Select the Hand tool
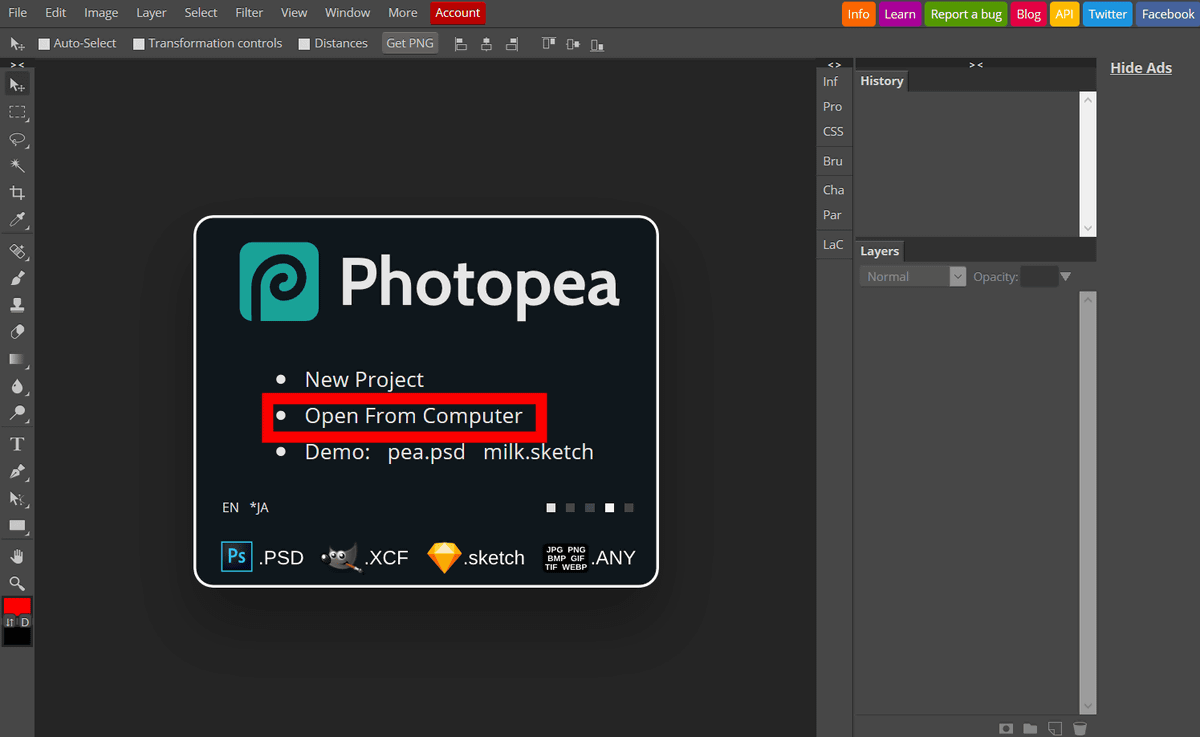The height and width of the screenshot is (737, 1200). click(17, 556)
